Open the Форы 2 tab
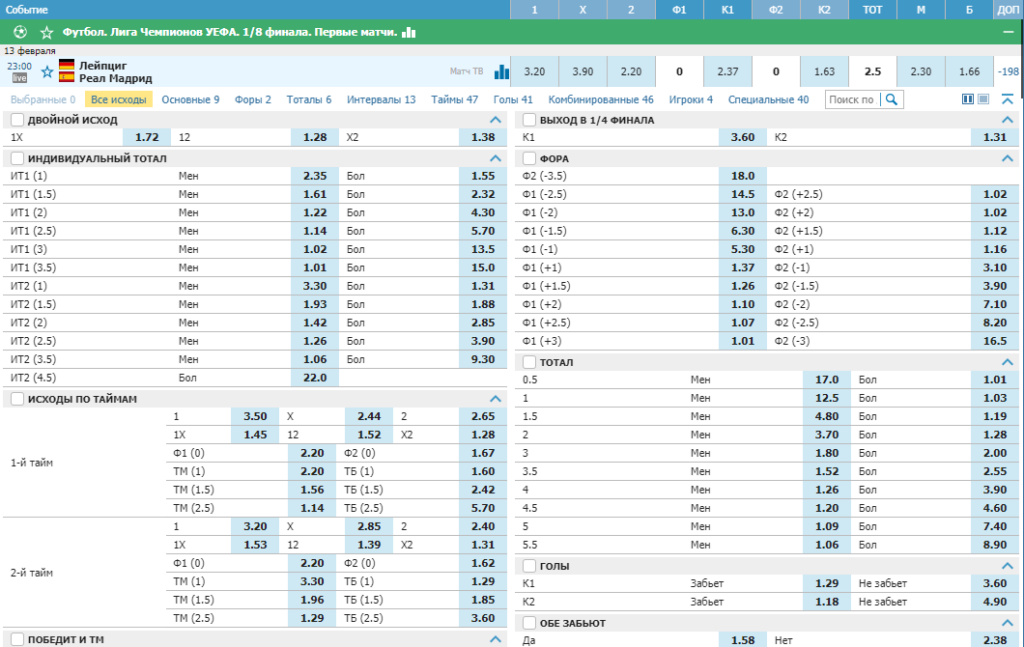1024x647 pixels. click(253, 99)
